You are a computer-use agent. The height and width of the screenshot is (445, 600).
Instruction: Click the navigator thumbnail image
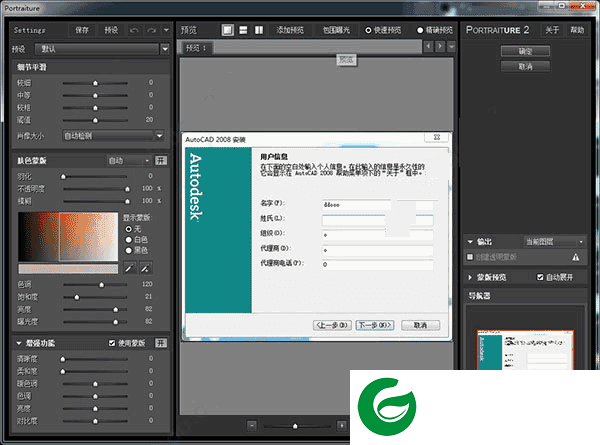pos(526,350)
